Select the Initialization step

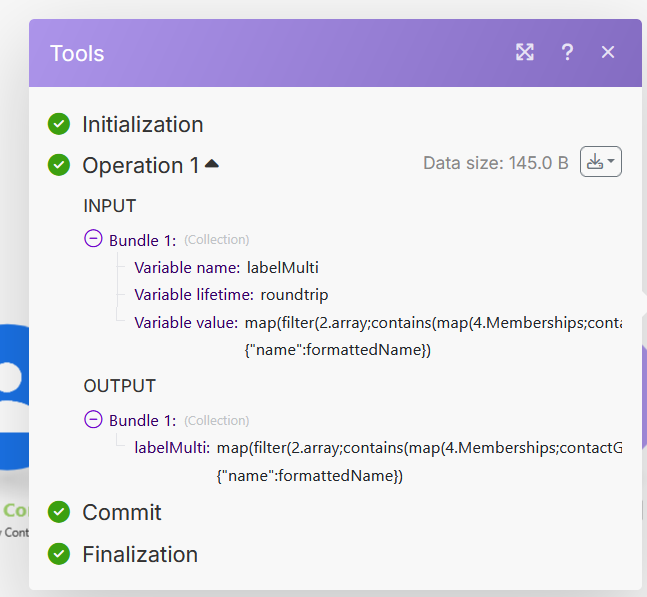tap(142, 124)
